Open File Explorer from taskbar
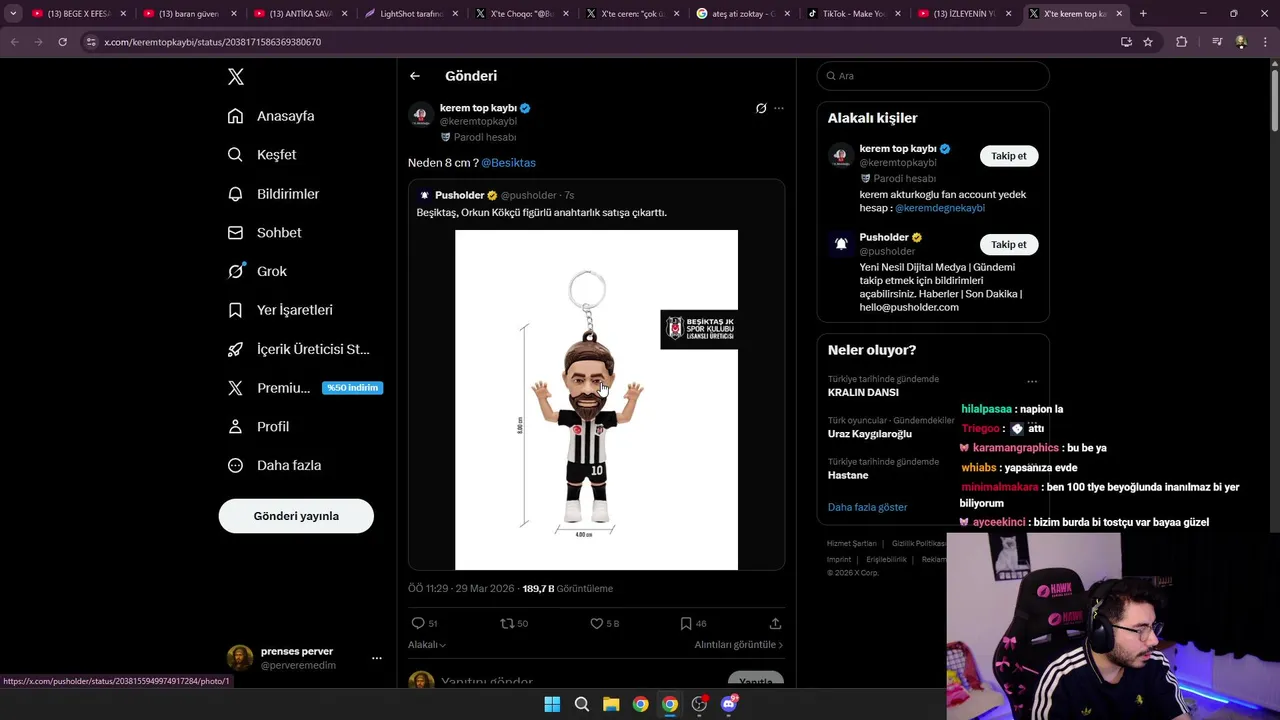 (611, 704)
